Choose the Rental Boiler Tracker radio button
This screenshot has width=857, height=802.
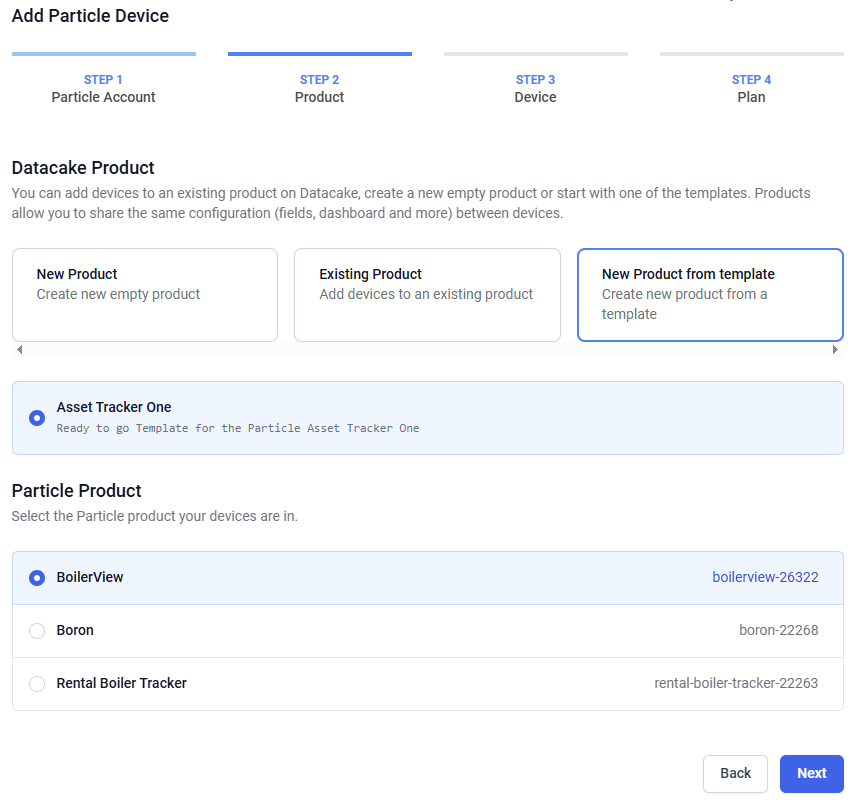[37, 684]
